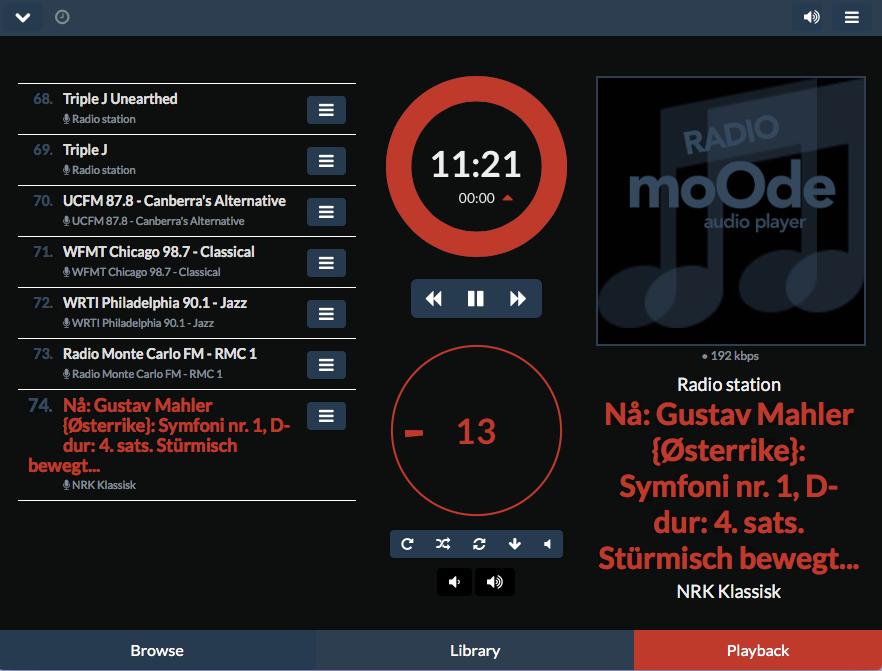This screenshot has height=671, width=882.
Task: Open menu for UCFM 87.8 Canberra's Alternative item
Action: click(326, 212)
